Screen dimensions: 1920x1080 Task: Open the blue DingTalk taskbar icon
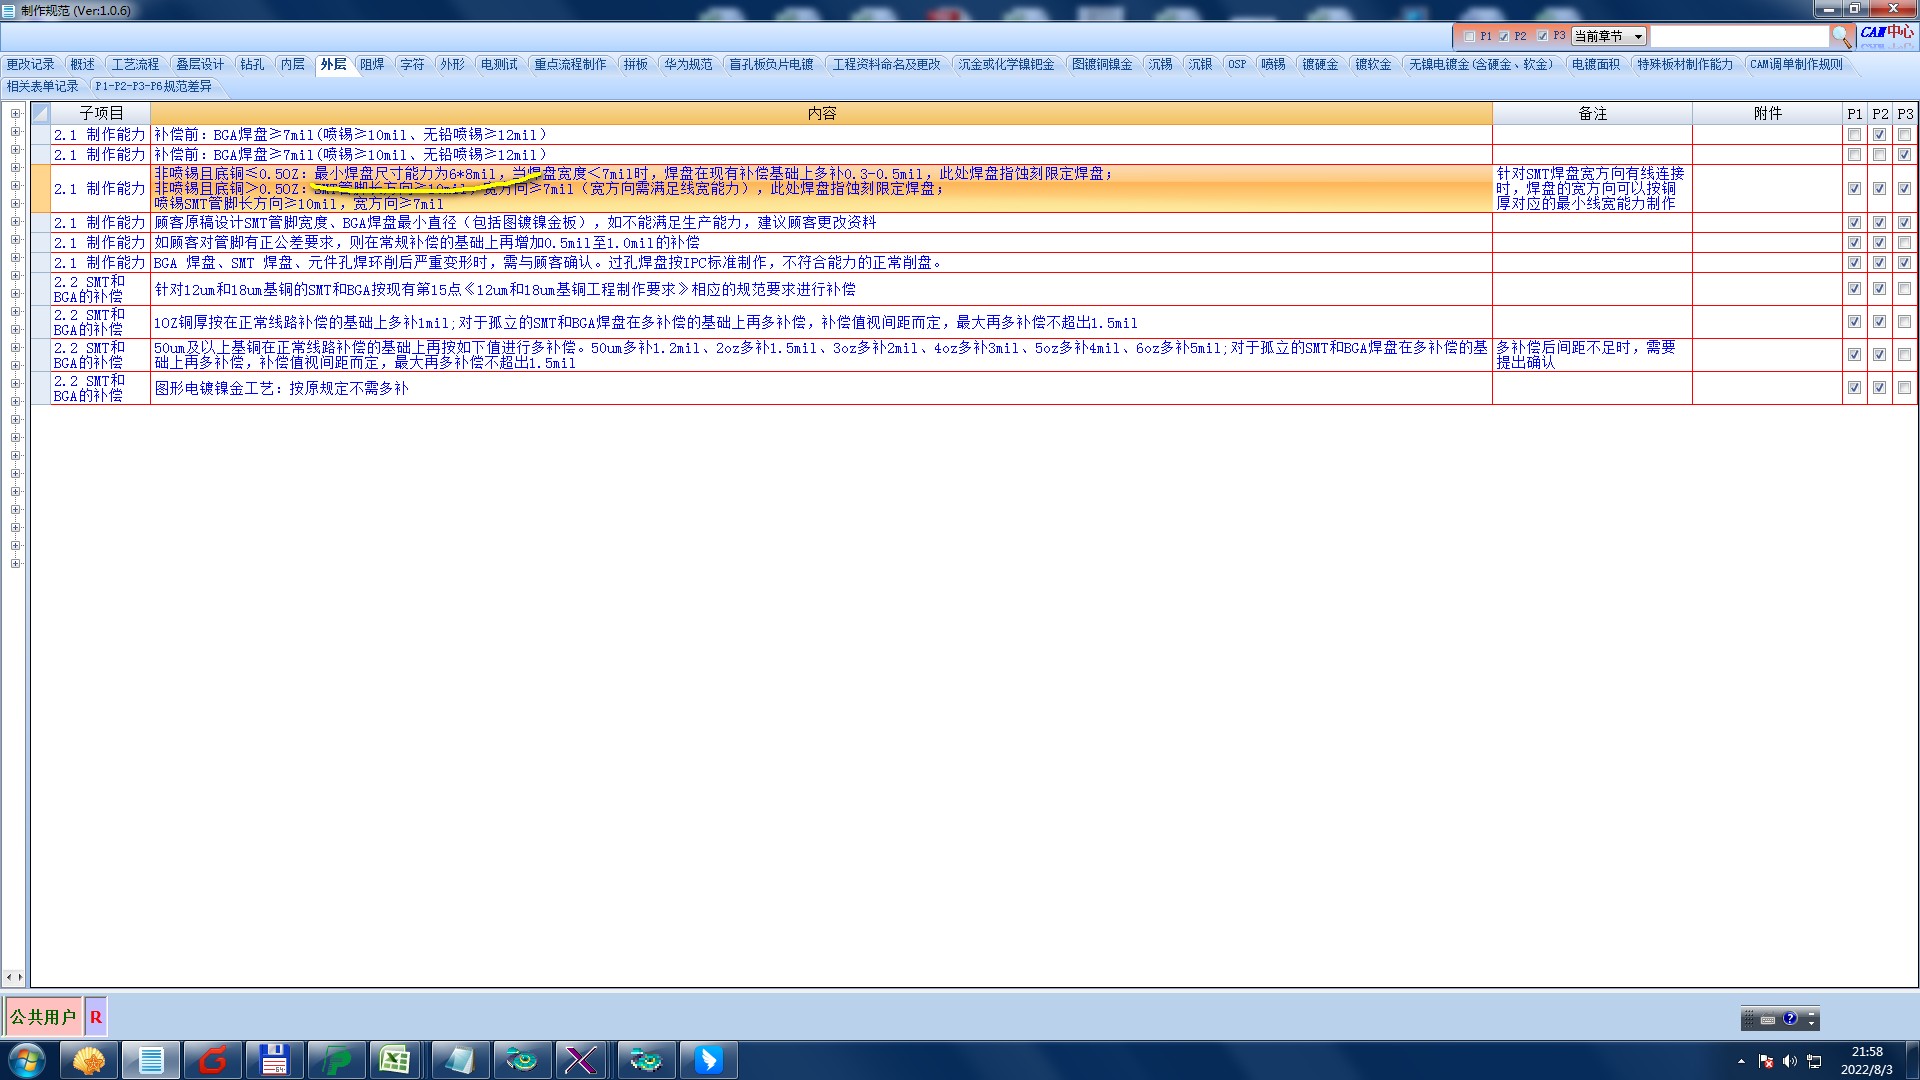point(708,1060)
